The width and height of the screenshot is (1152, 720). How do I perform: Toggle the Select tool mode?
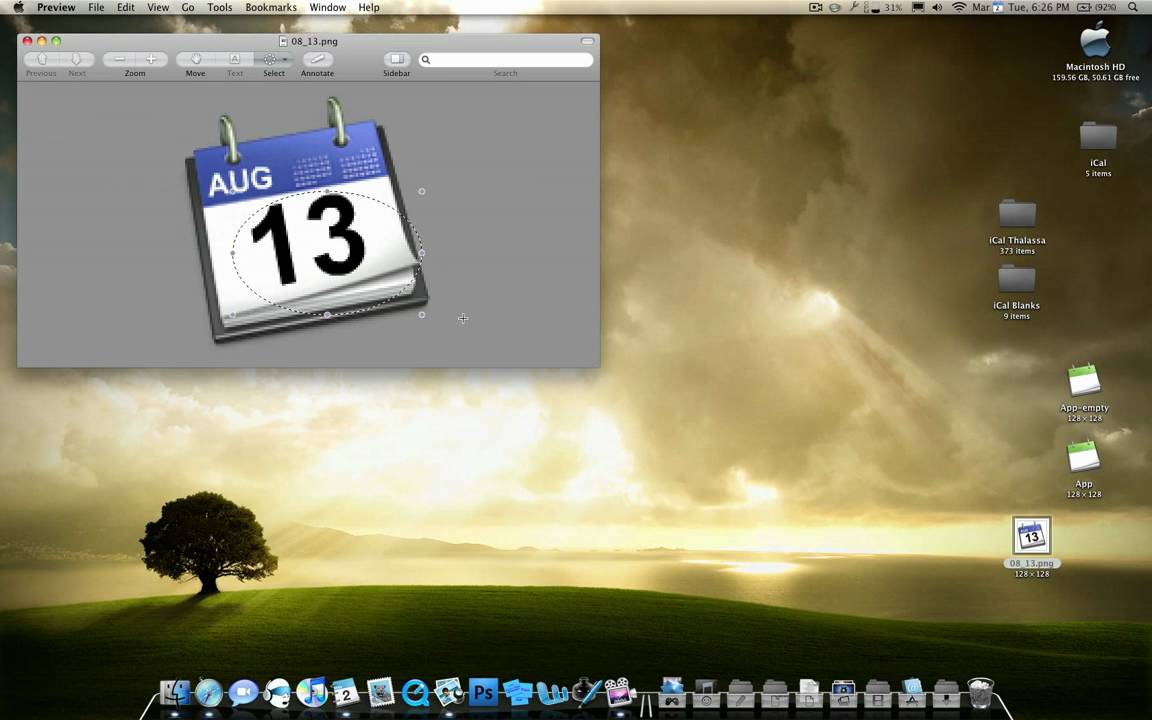pyautogui.click(x=270, y=59)
